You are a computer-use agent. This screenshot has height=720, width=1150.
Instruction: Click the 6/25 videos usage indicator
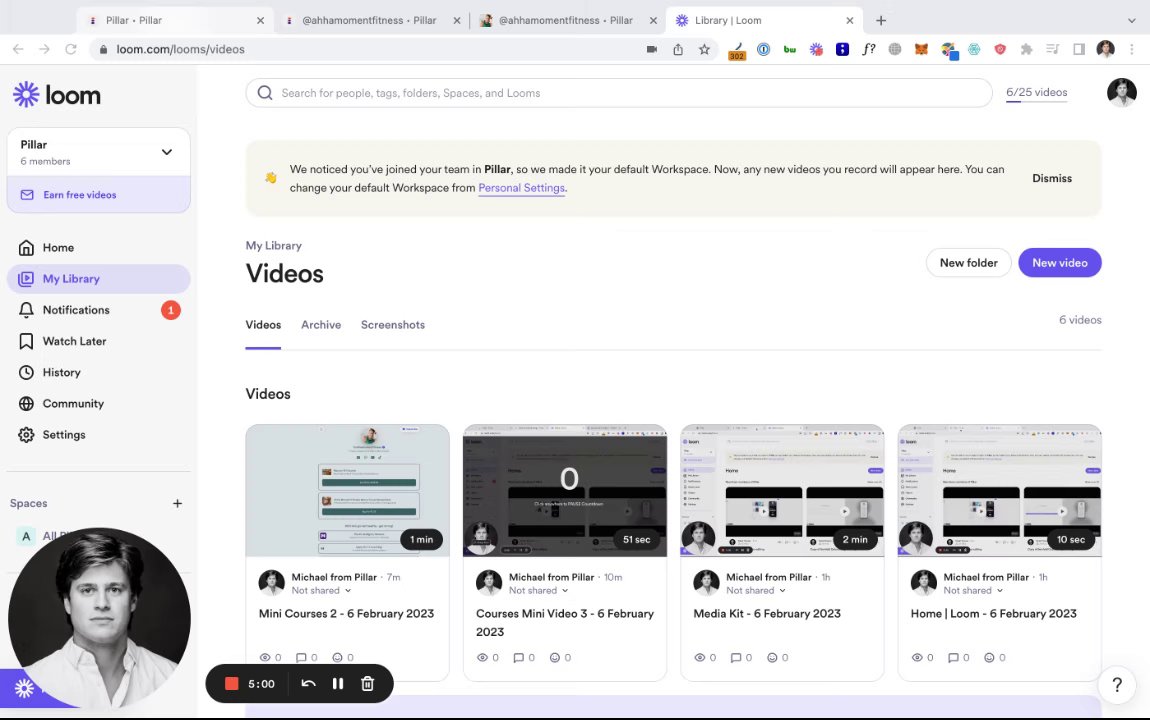point(1036,92)
